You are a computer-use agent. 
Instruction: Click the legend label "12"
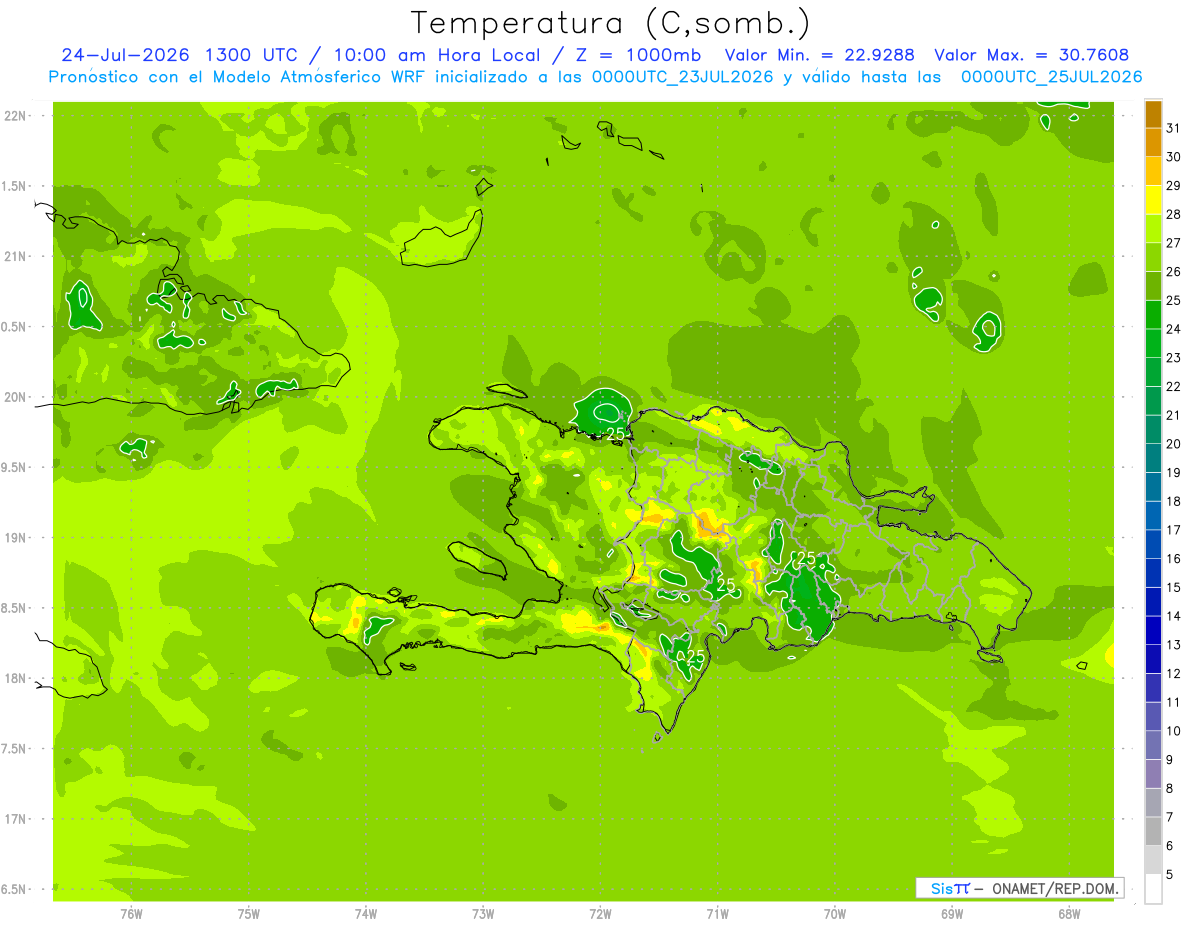pyautogui.click(x=1174, y=674)
